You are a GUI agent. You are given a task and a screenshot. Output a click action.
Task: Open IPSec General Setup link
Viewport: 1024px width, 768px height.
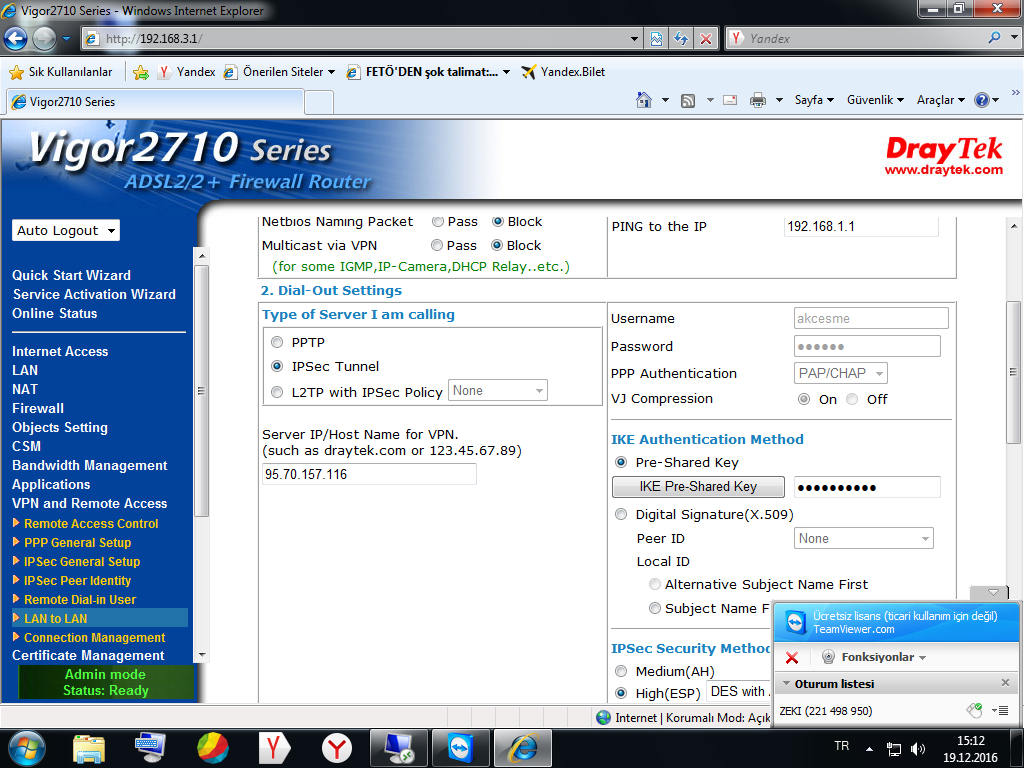82,562
